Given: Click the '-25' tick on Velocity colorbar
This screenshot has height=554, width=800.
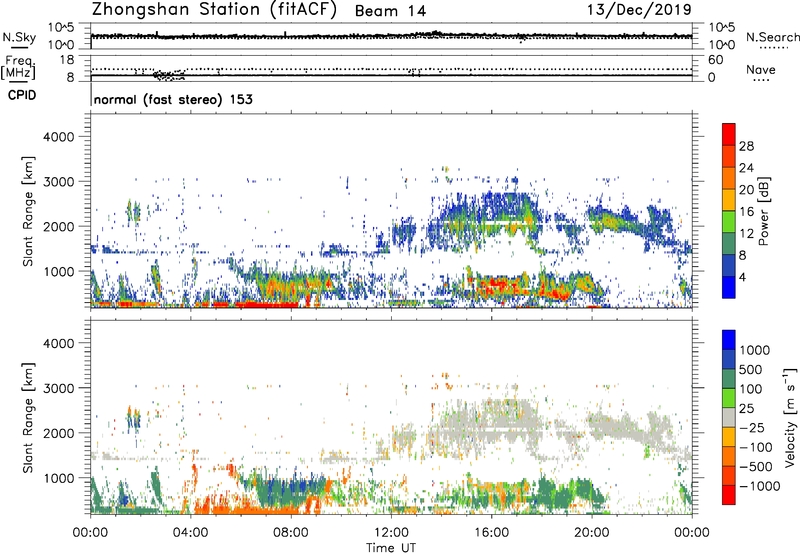Looking at the screenshot, I should coord(752,428).
